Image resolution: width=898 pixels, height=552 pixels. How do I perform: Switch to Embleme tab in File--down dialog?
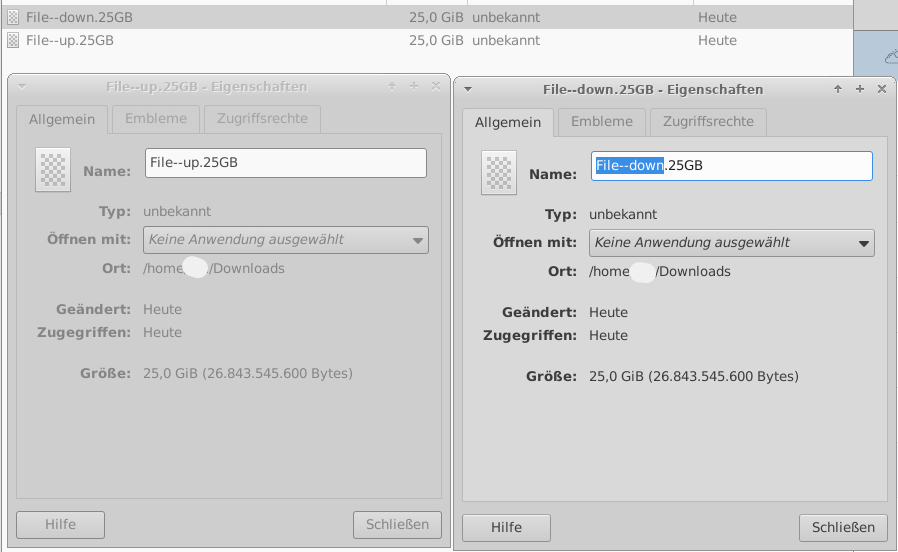click(x=602, y=121)
